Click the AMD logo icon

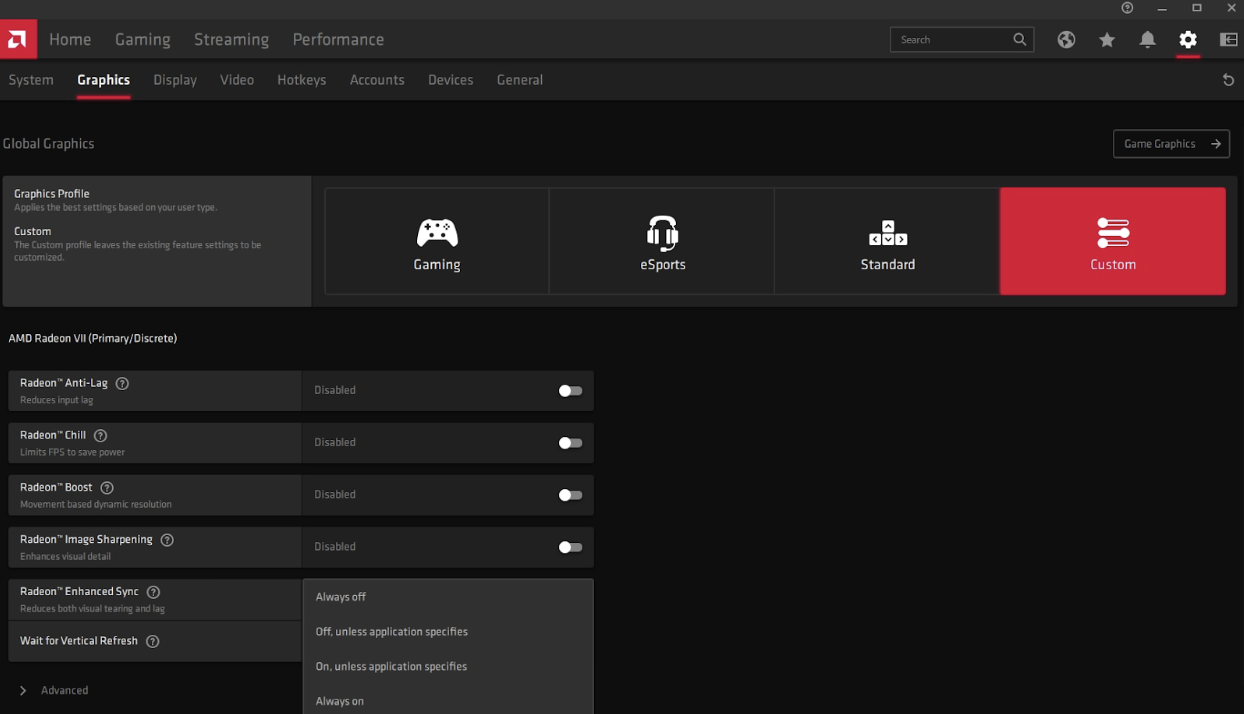(18, 40)
